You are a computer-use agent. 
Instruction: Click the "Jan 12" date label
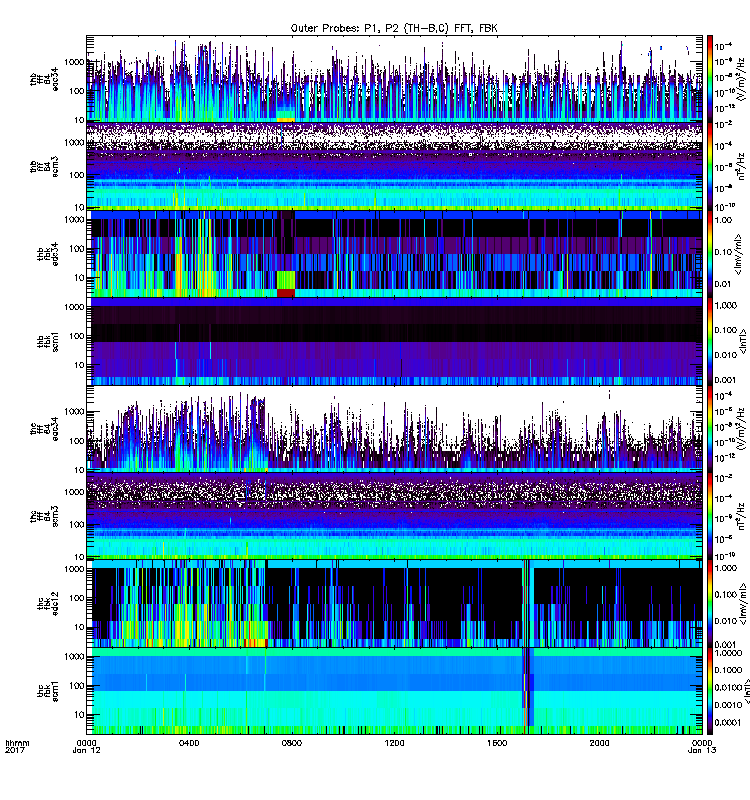[86, 750]
